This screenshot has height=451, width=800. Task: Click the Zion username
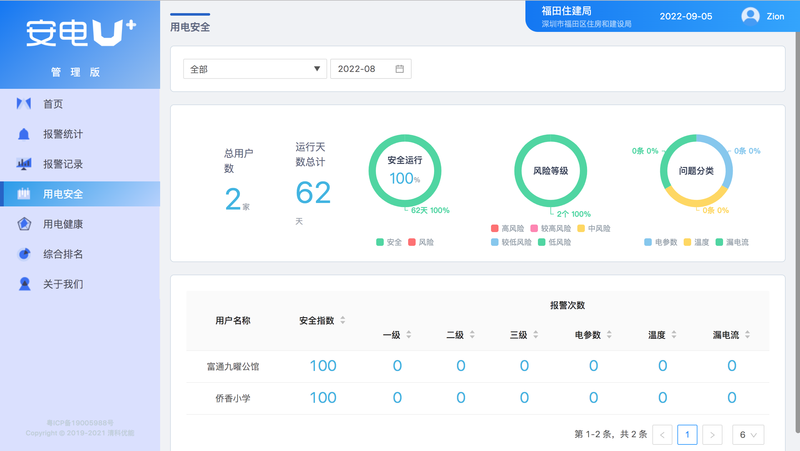(x=775, y=16)
